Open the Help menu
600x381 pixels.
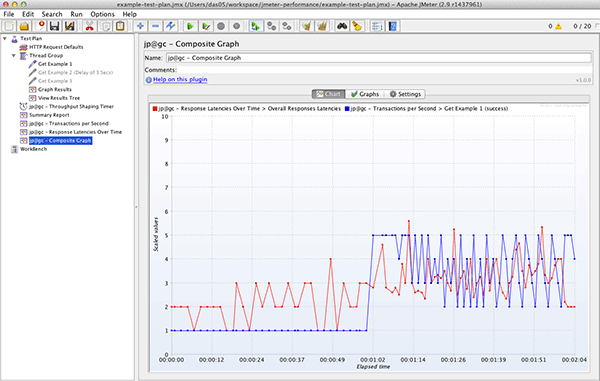click(x=129, y=14)
